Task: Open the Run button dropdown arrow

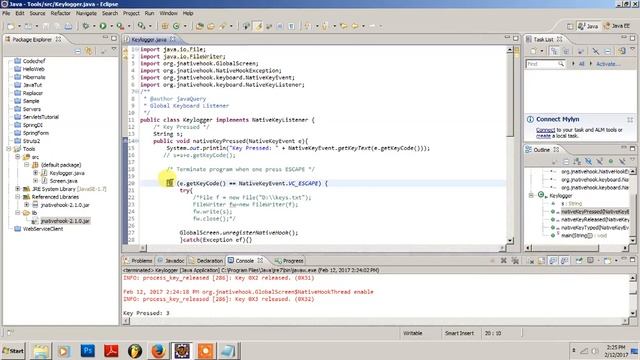Action: (111, 26)
